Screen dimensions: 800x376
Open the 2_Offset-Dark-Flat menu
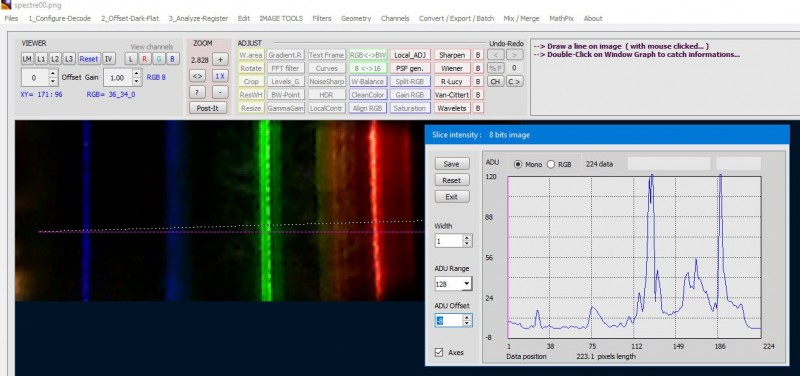pyautogui.click(x=130, y=18)
